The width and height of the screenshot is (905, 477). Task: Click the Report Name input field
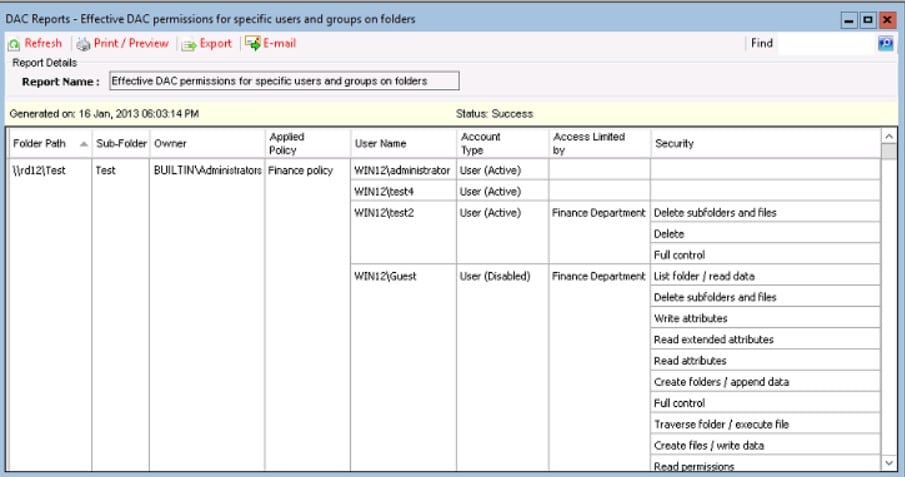(x=285, y=81)
